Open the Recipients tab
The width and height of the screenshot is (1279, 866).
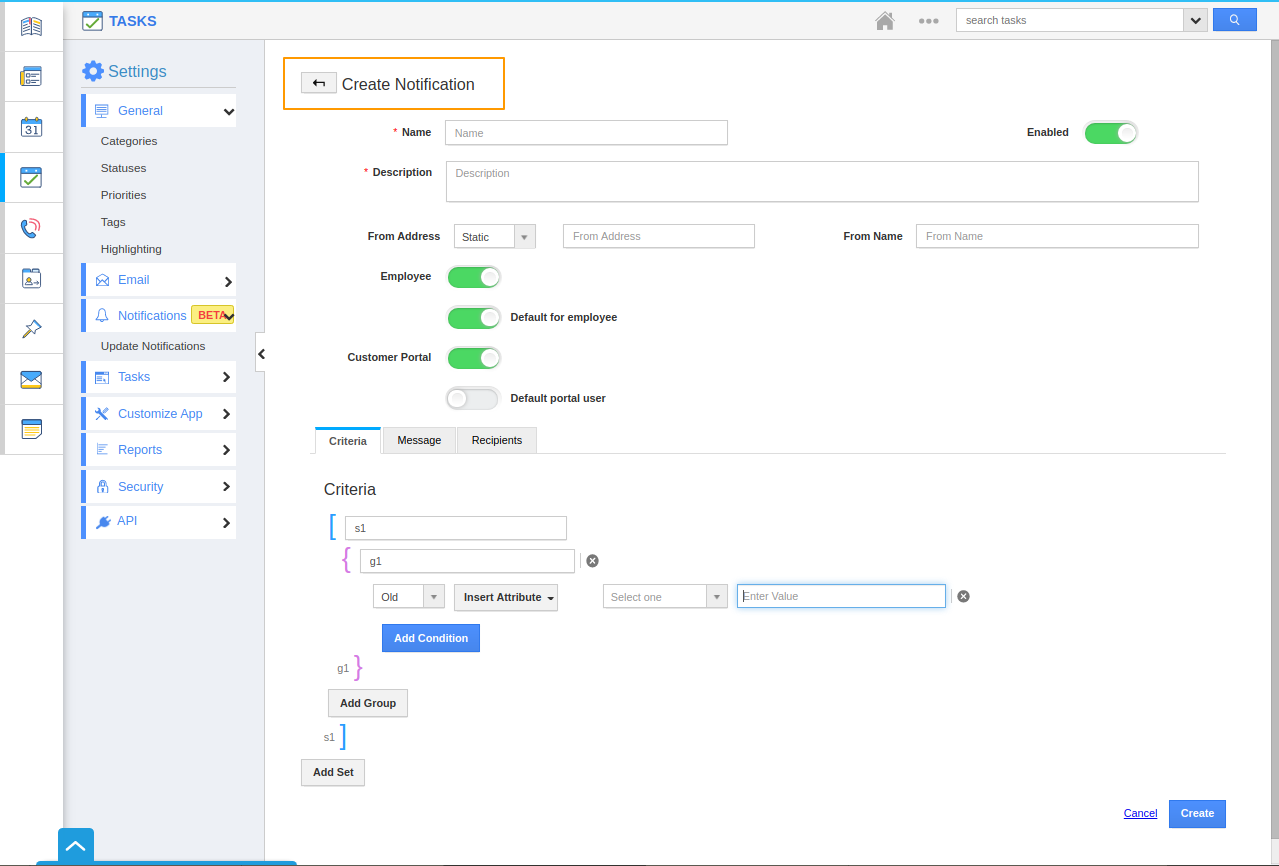click(497, 440)
